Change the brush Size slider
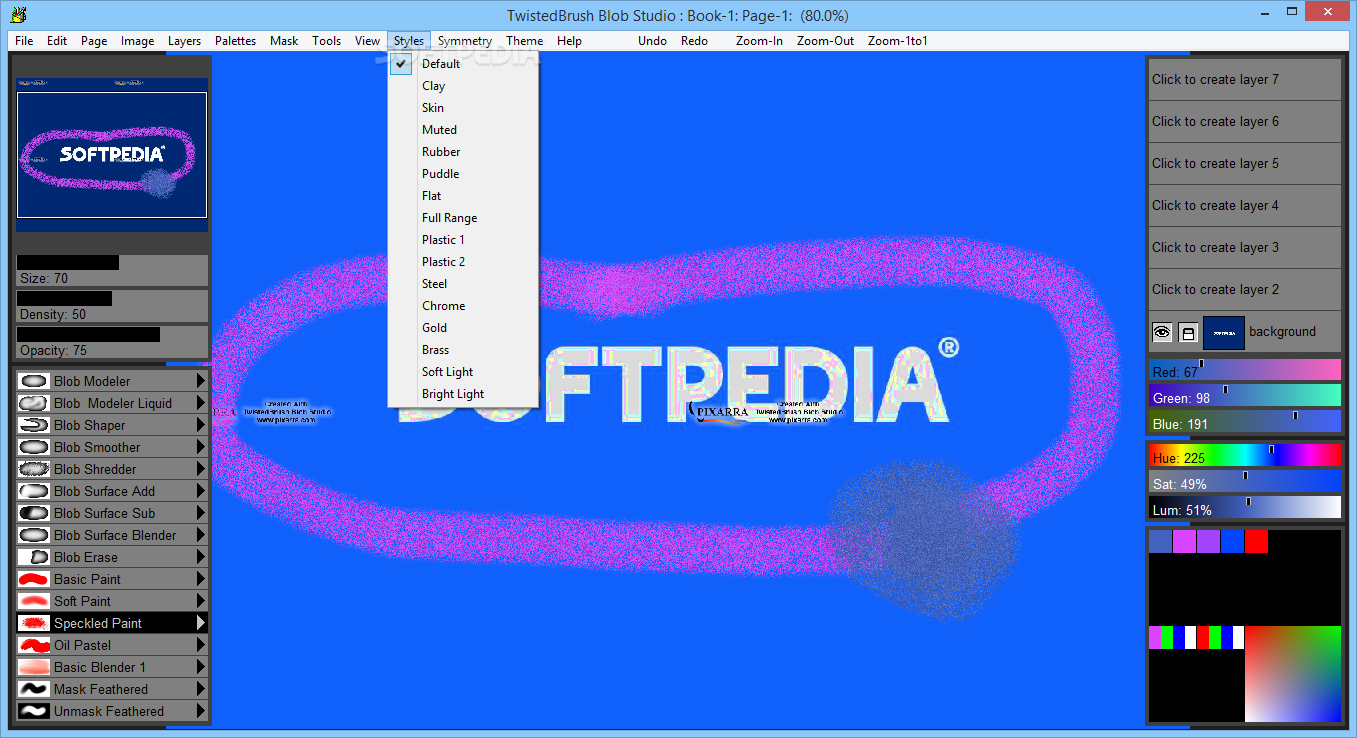This screenshot has height=738, width=1357. pos(112,271)
